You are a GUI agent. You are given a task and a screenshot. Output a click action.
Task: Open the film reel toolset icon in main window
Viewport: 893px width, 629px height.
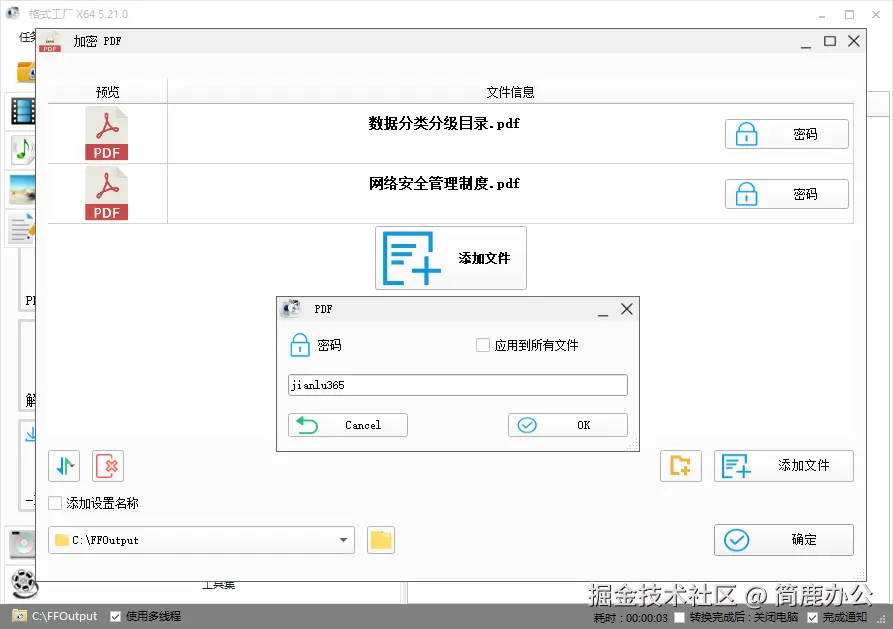click(x=24, y=583)
